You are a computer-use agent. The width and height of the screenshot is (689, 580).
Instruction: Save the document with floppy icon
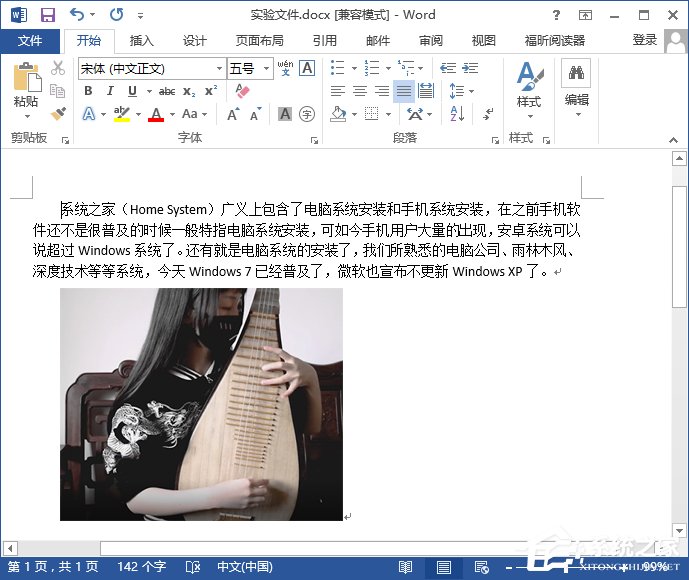click(47, 15)
